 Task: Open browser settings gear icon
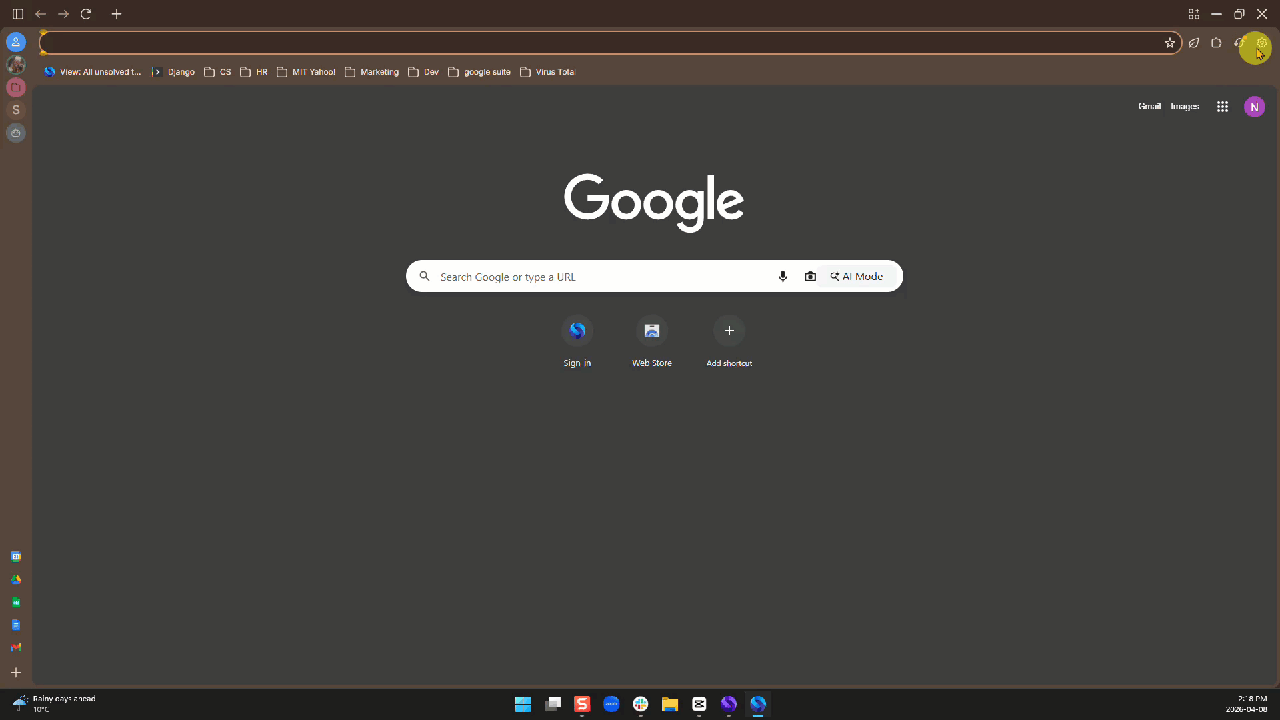pos(1262,43)
